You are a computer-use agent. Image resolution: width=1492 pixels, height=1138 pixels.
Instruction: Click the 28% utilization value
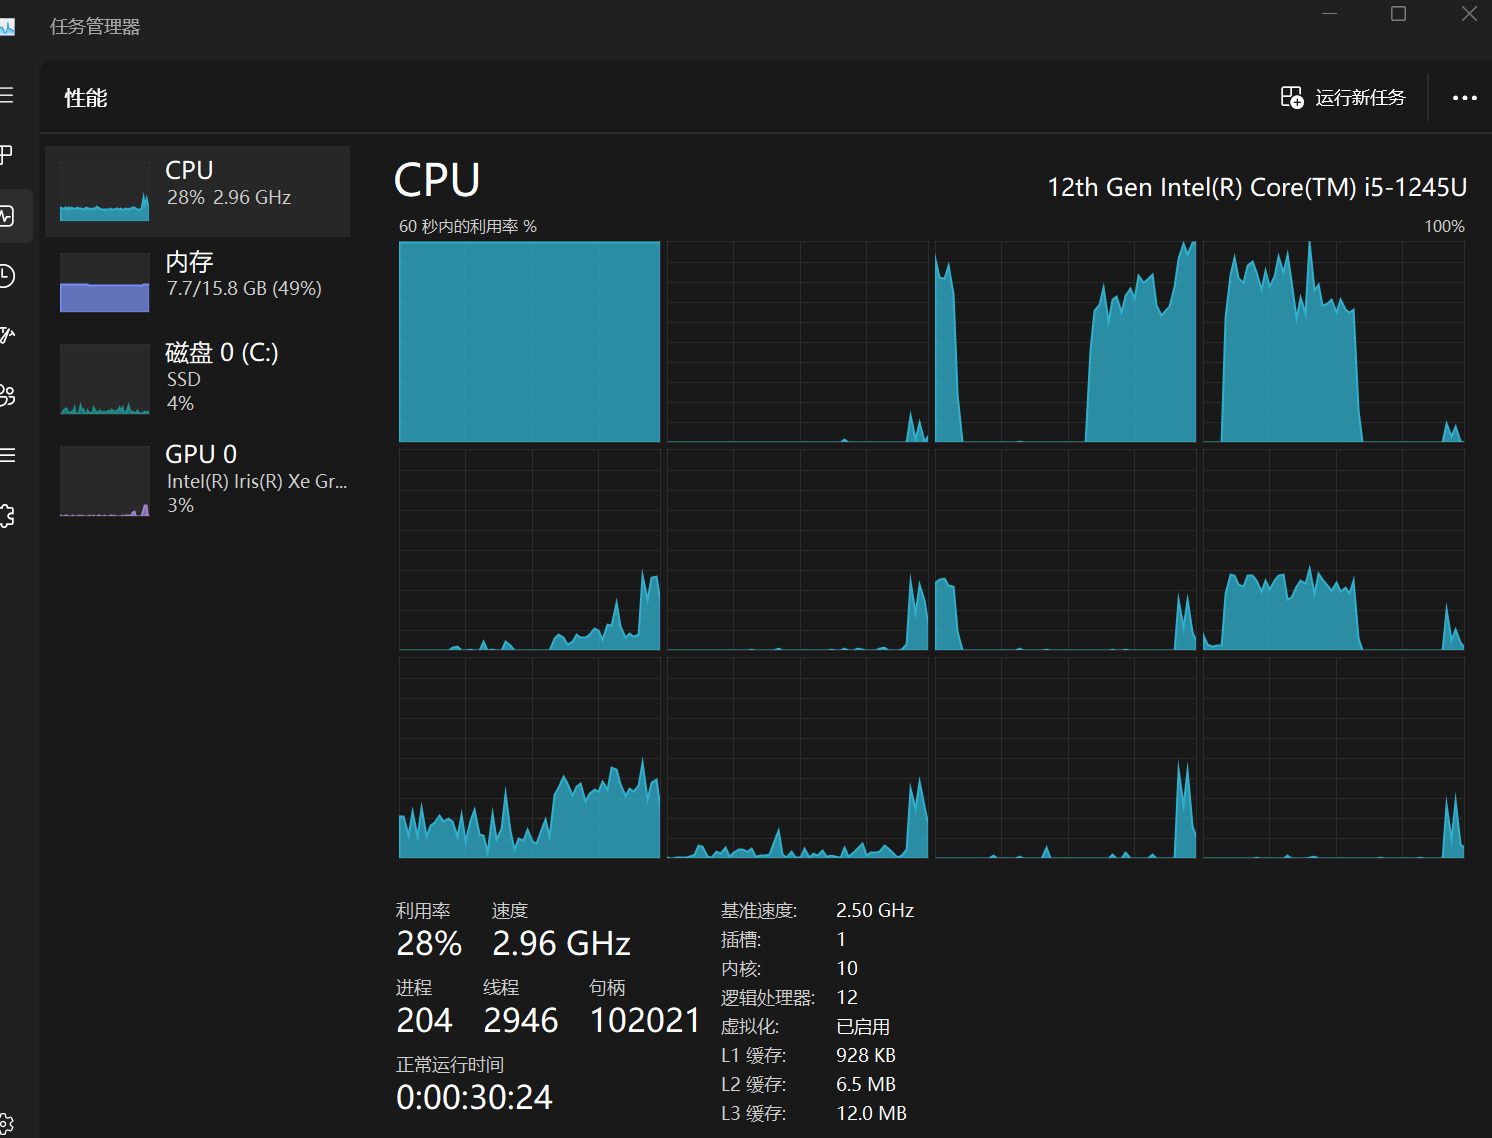coord(429,943)
